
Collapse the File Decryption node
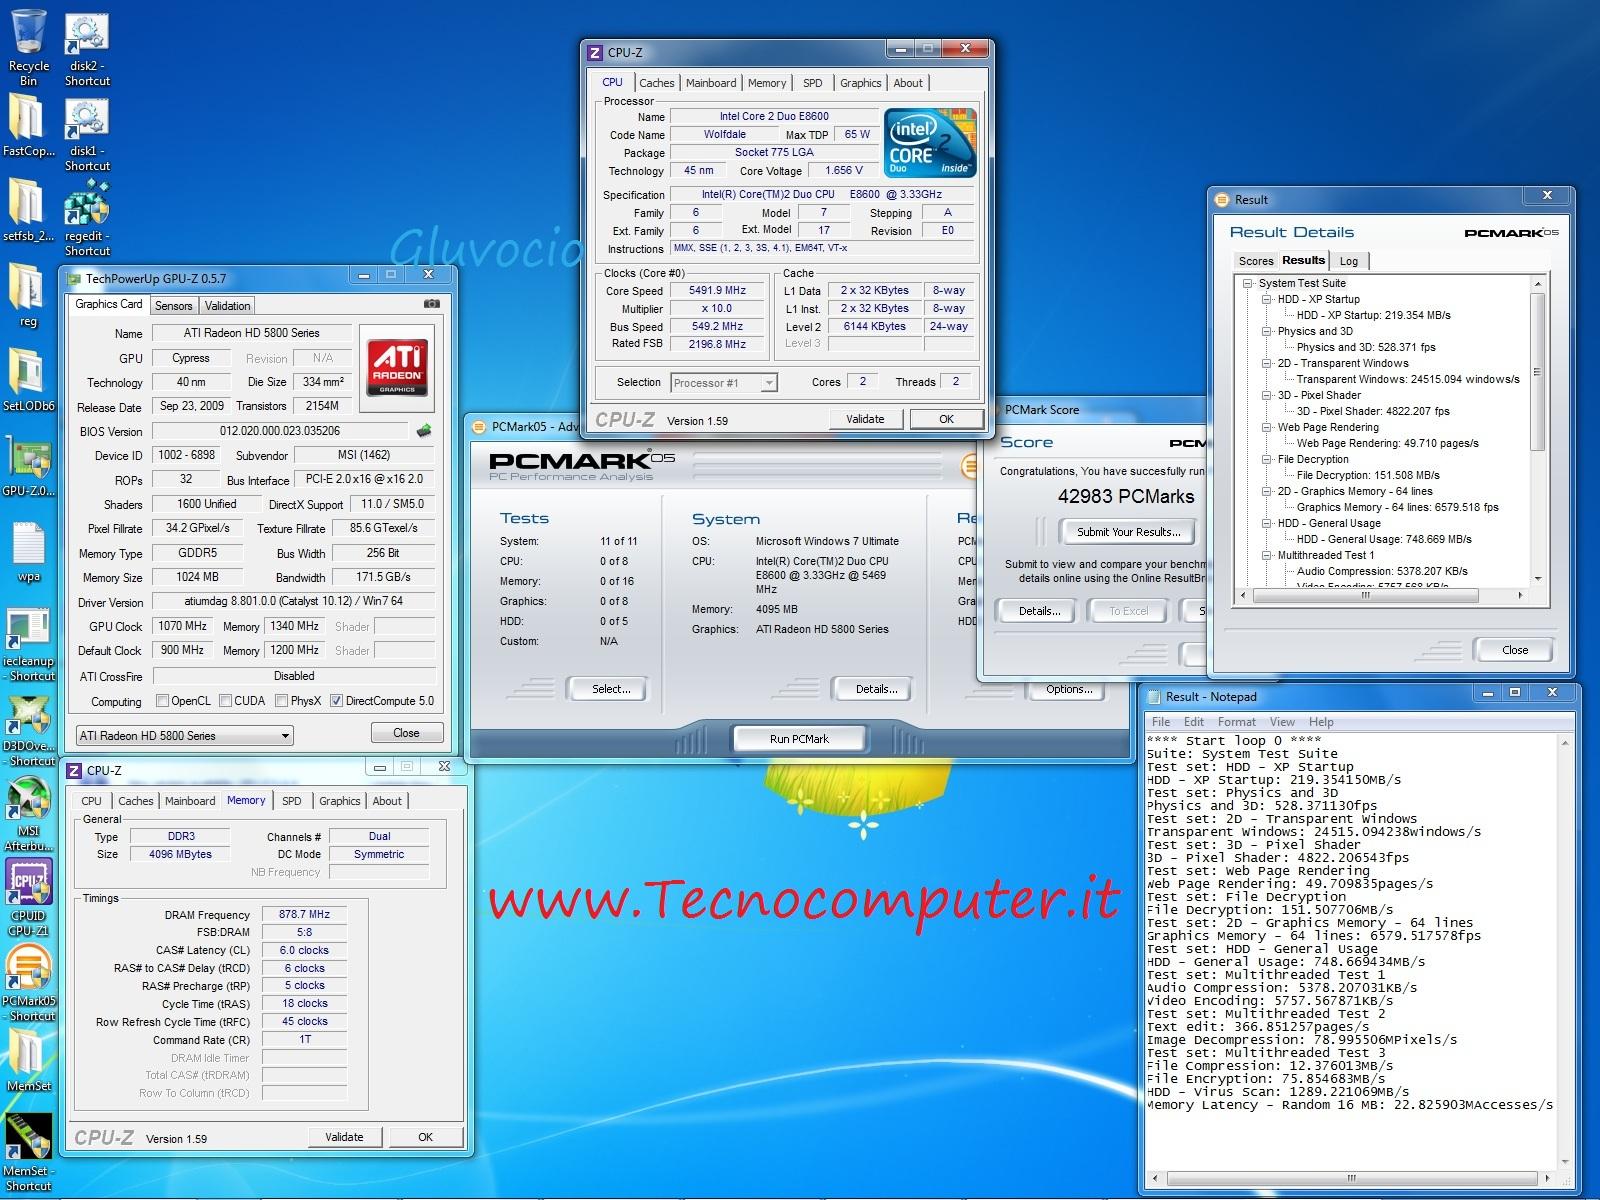(x=1266, y=459)
